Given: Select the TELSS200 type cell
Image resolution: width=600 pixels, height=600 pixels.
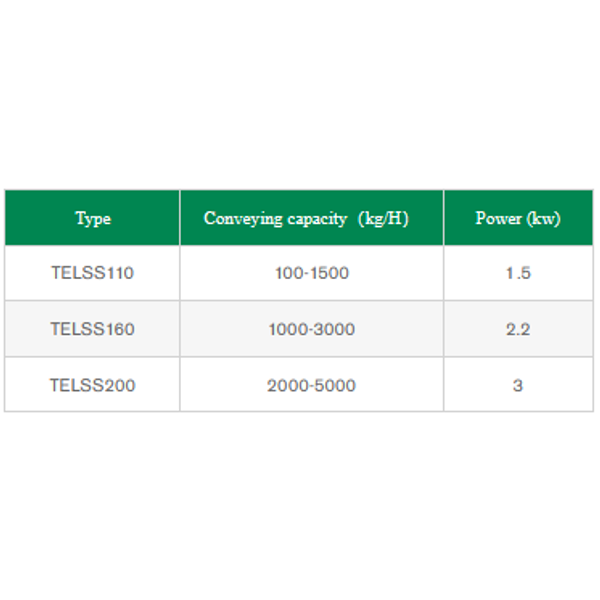Looking at the screenshot, I should 92,385.
